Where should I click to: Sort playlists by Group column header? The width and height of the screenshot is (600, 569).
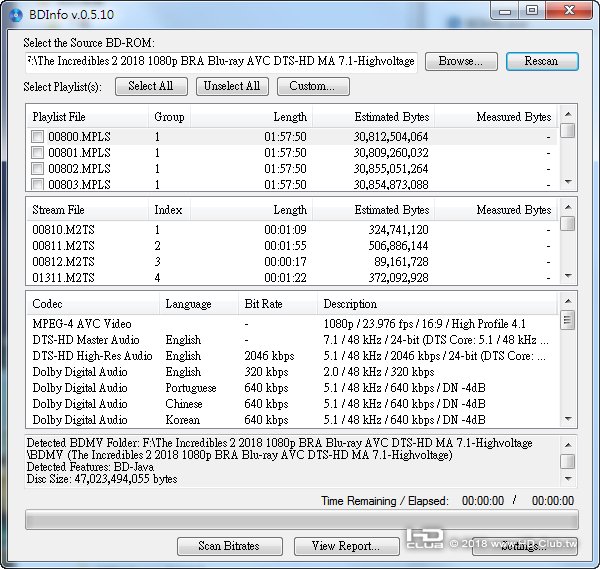pyautogui.click(x=169, y=117)
